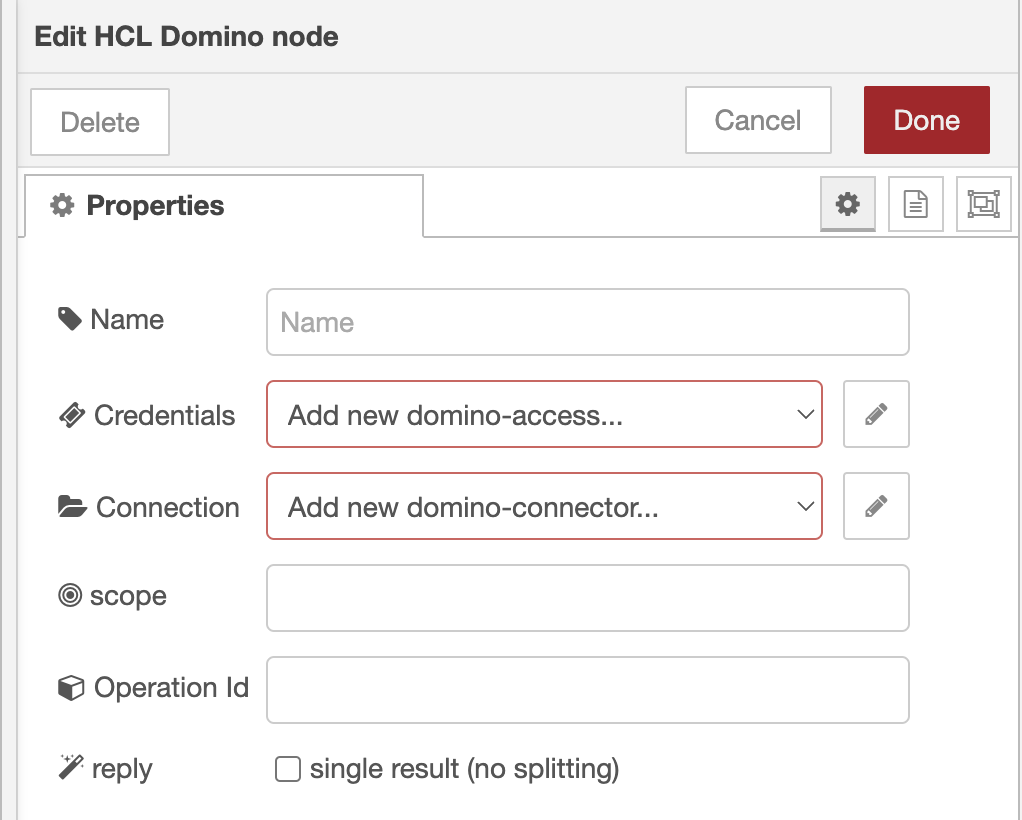Image resolution: width=1022 pixels, height=820 pixels.
Task: Open node properties gear icon tab
Action: 847,204
